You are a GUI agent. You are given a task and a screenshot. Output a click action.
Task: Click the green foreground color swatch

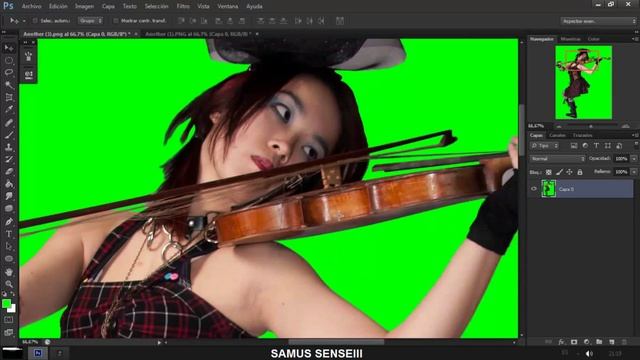(6, 303)
